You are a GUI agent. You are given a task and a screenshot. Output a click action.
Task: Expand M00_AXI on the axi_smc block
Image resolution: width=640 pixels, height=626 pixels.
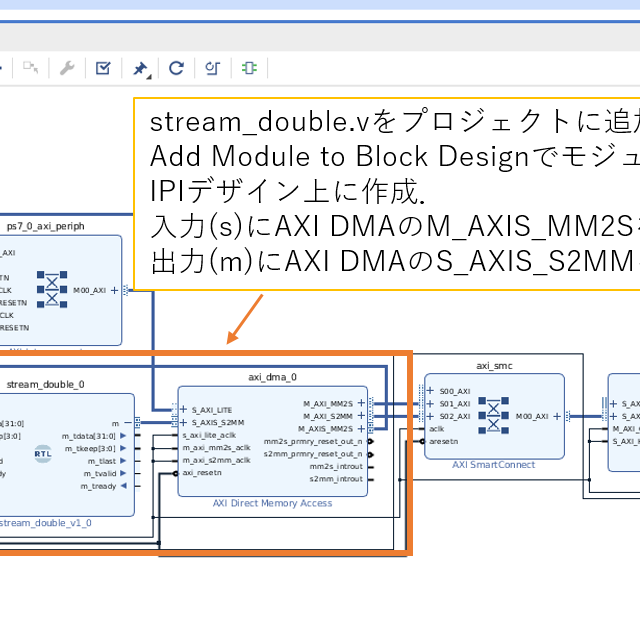click(x=555, y=416)
